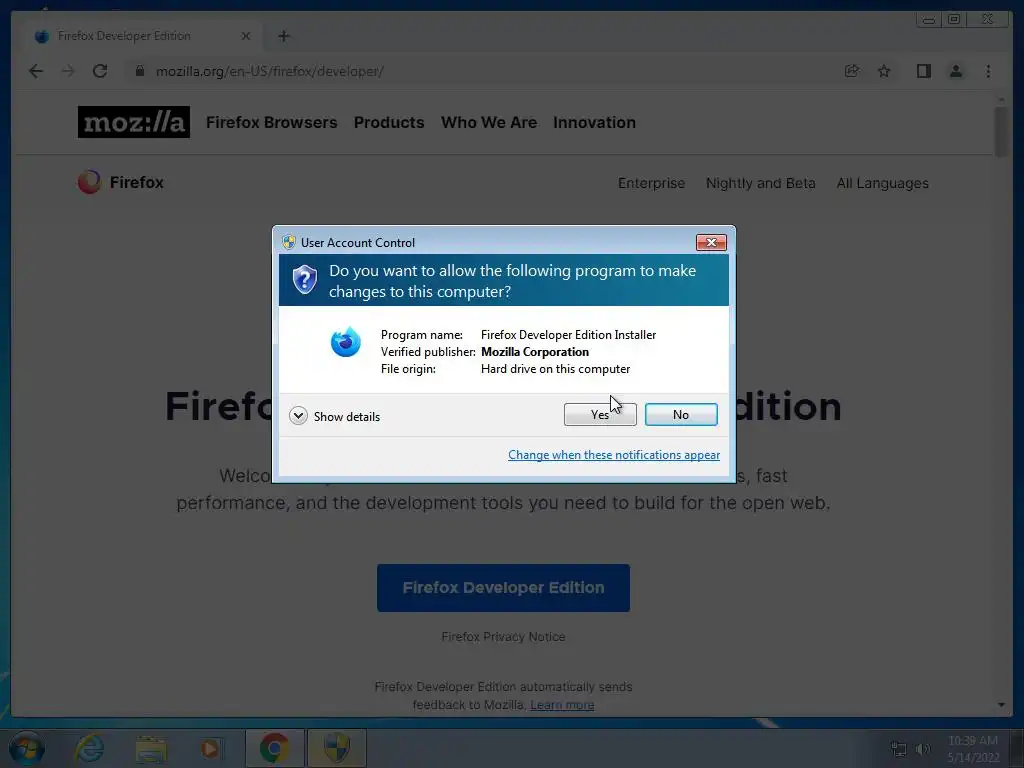This screenshot has height=768, width=1024.
Task: Reload the page in Chrome
Action: click(100, 71)
